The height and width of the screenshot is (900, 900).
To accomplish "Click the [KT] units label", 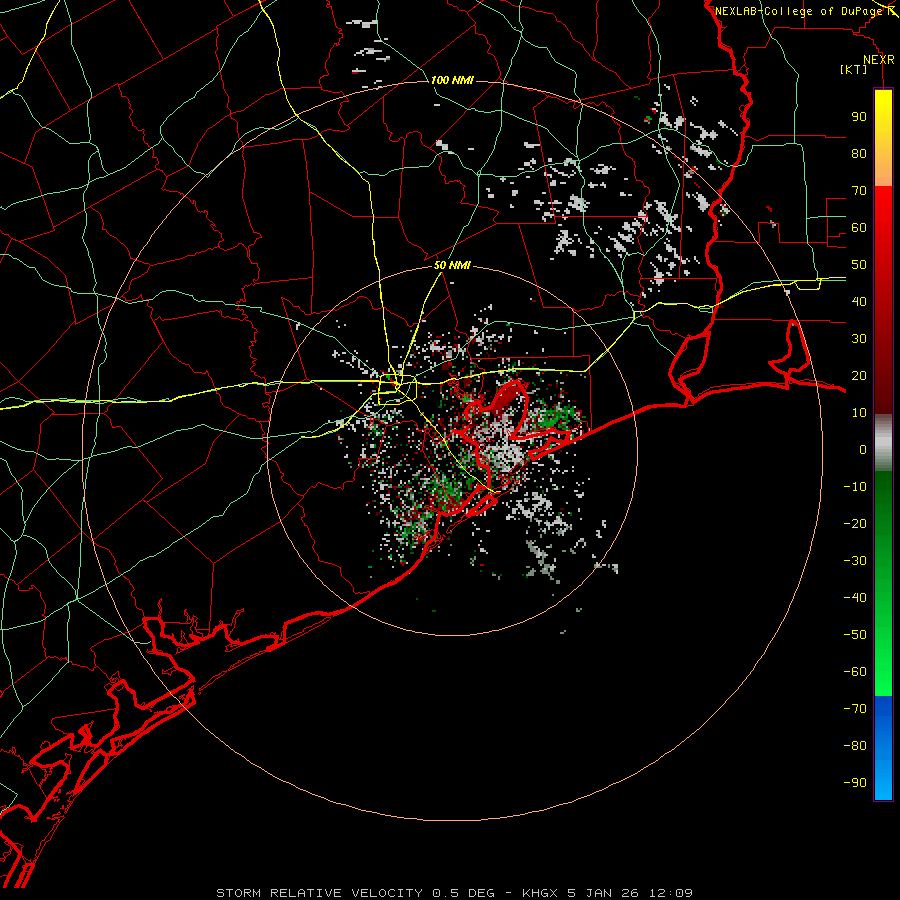I will pyautogui.click(x=854, y=69).
